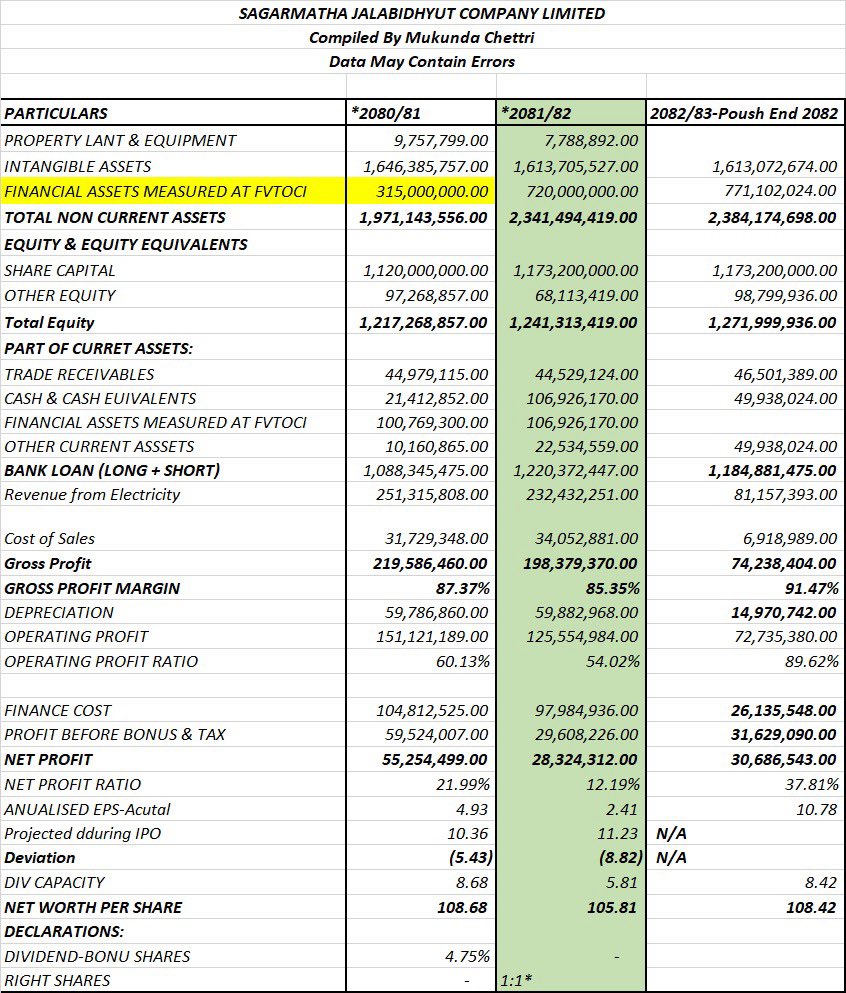Viewport: 846px width, 993px height.
Task: Select RIGHT SHARES value 1:1*
Action: pos(516,980)
